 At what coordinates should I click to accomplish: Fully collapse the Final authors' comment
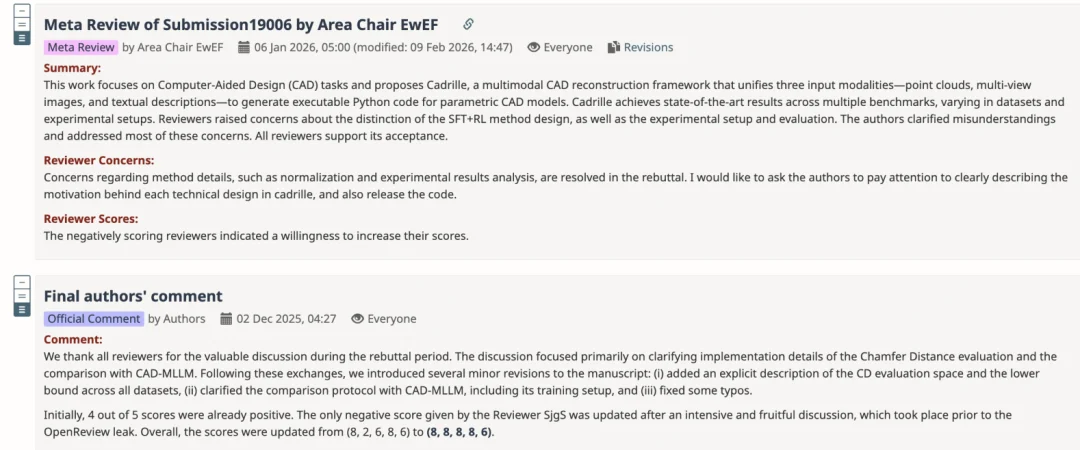point(21,282)
